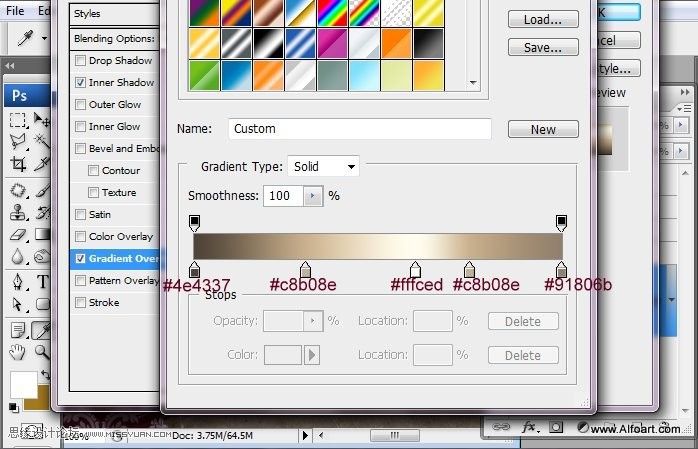Screen dimensions: 698x449
Task: Enable the Drop Shadow checkbox
Action: [x=81, y=61]
